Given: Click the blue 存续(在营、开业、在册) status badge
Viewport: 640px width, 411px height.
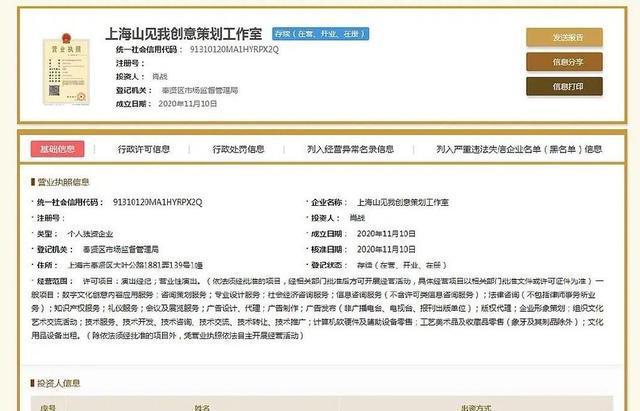Looking at the screenshot, I should 320,33.
